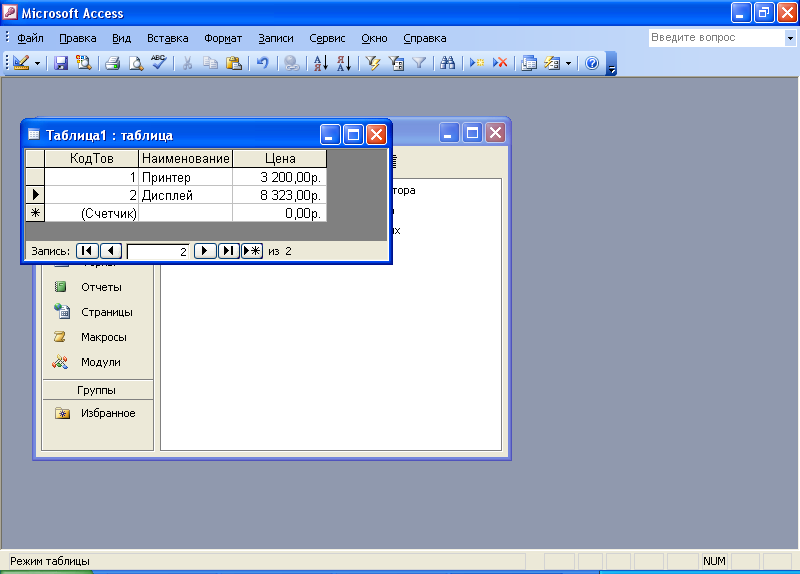Open Find with binoculars icon
Viewport: 800px width, 574px height.
(447, 63)
